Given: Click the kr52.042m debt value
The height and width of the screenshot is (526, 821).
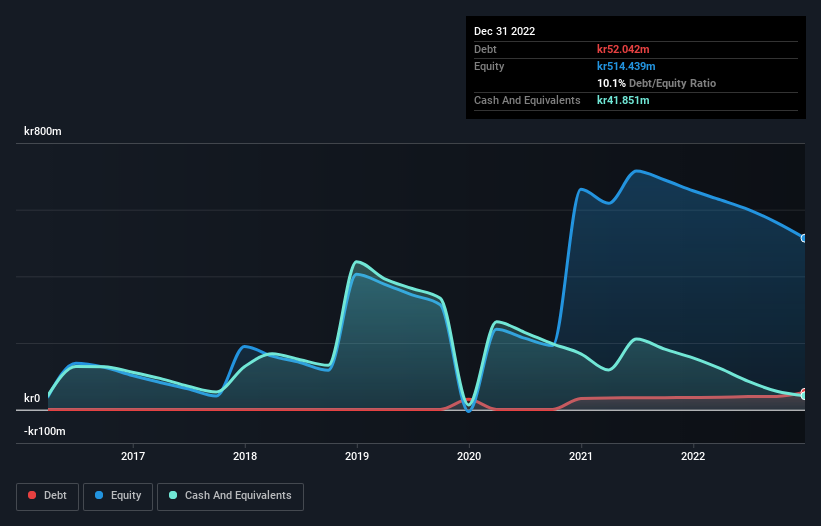Looking at the screenshot, I should tap(623, 49).
